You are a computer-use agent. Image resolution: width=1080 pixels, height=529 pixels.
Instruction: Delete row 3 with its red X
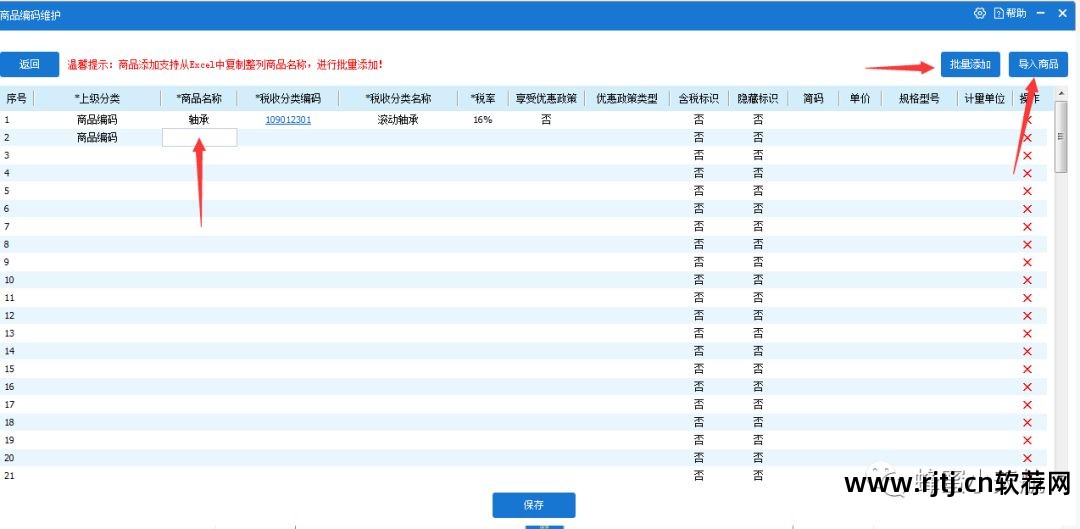click(x=1027, y=156)
